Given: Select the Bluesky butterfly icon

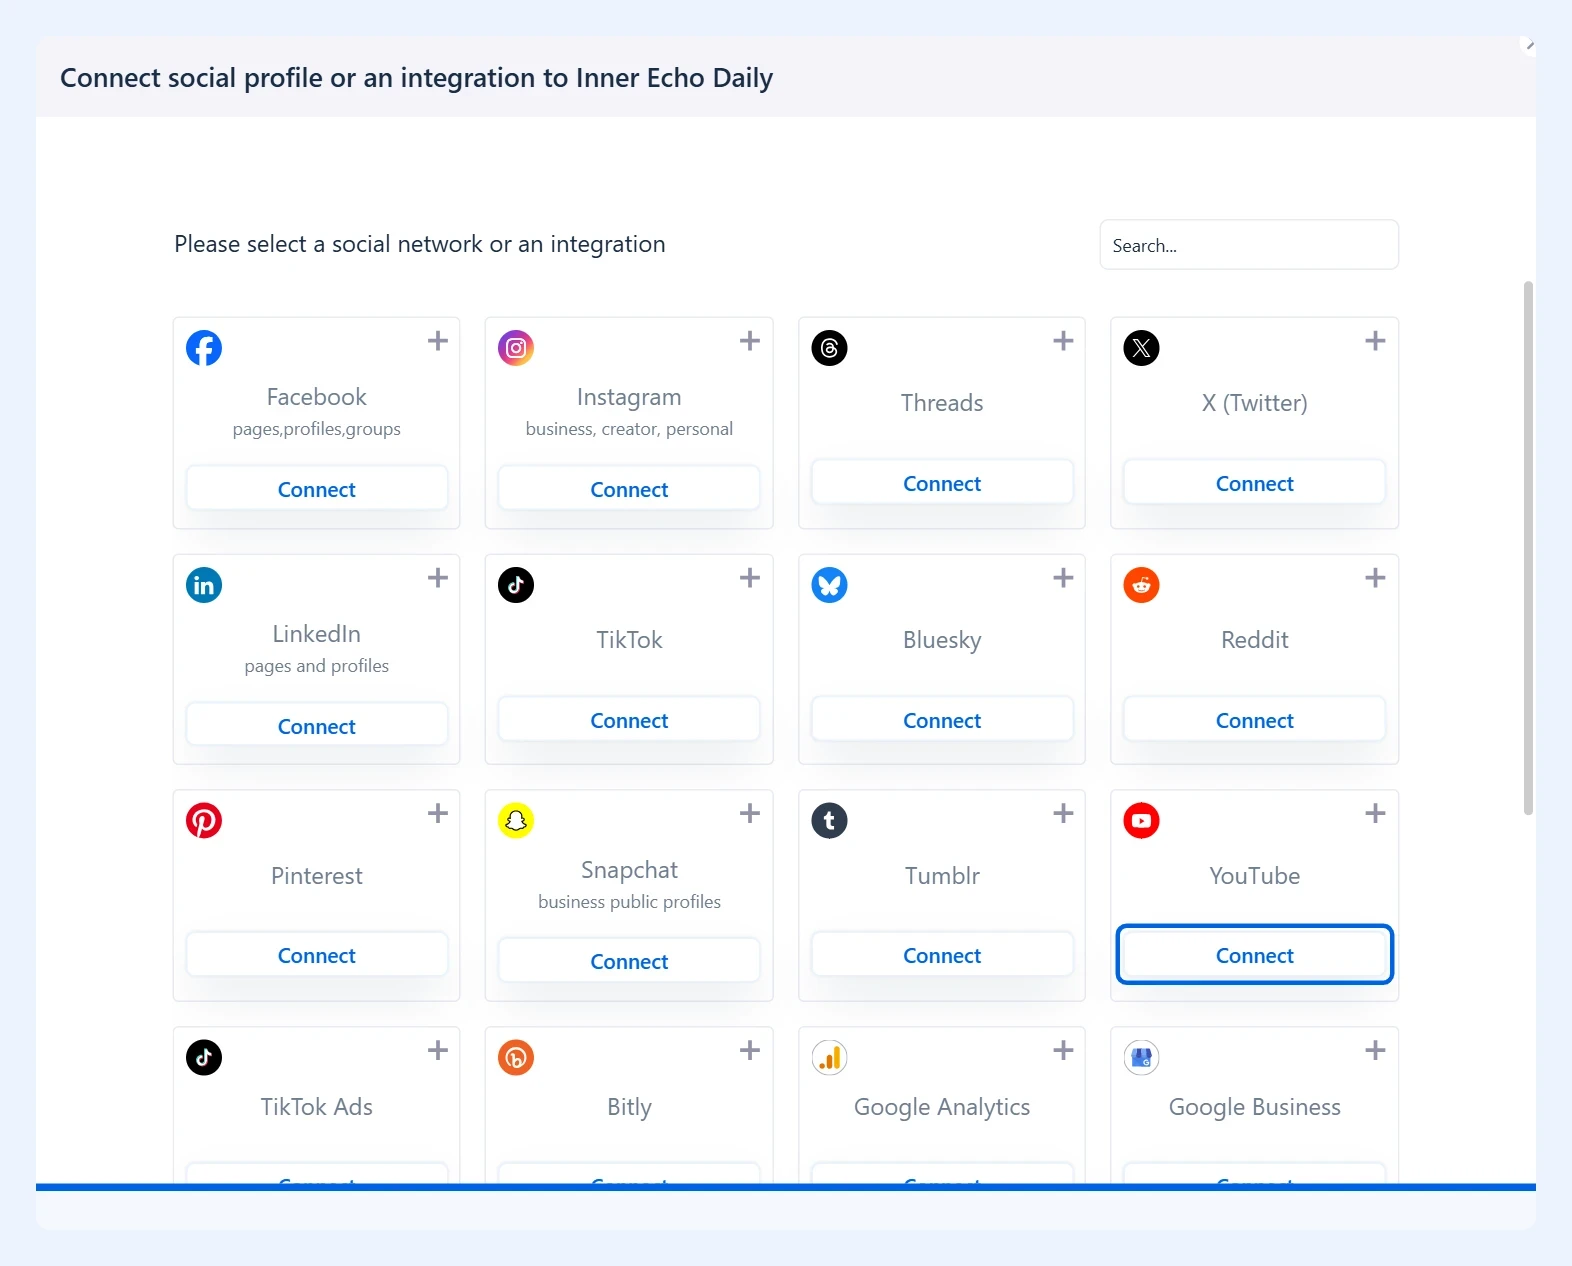Looking at the screenshot, I should click(x=829, y=585).
